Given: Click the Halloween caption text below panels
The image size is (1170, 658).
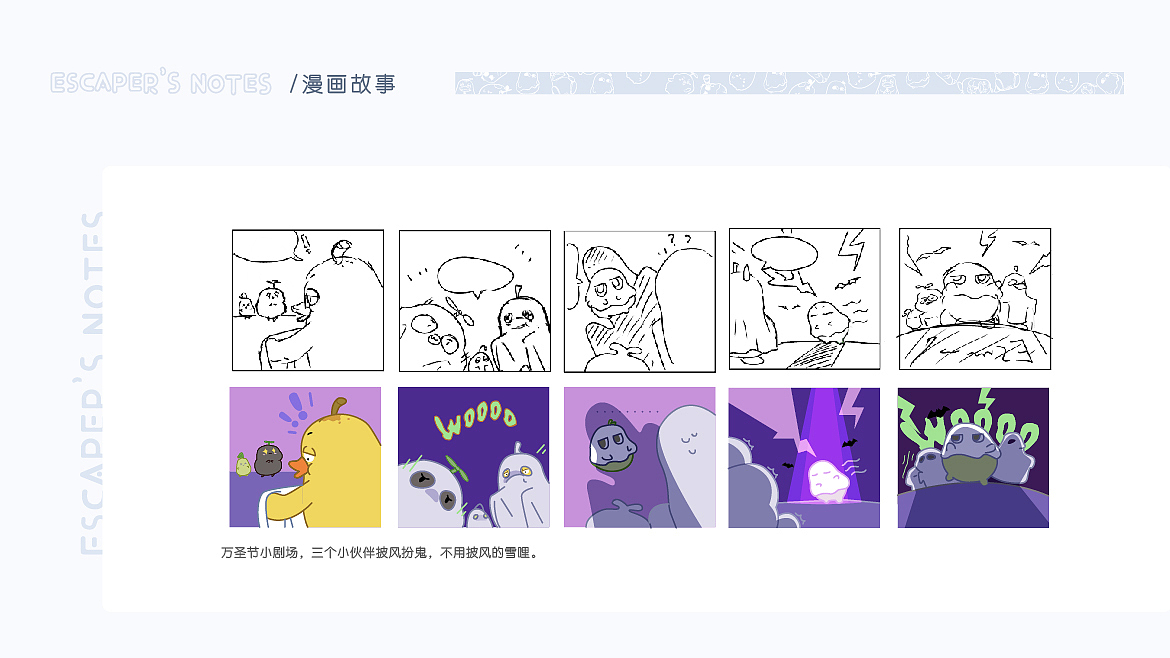Looking at the screenshot, I should (x=380, y=553).
